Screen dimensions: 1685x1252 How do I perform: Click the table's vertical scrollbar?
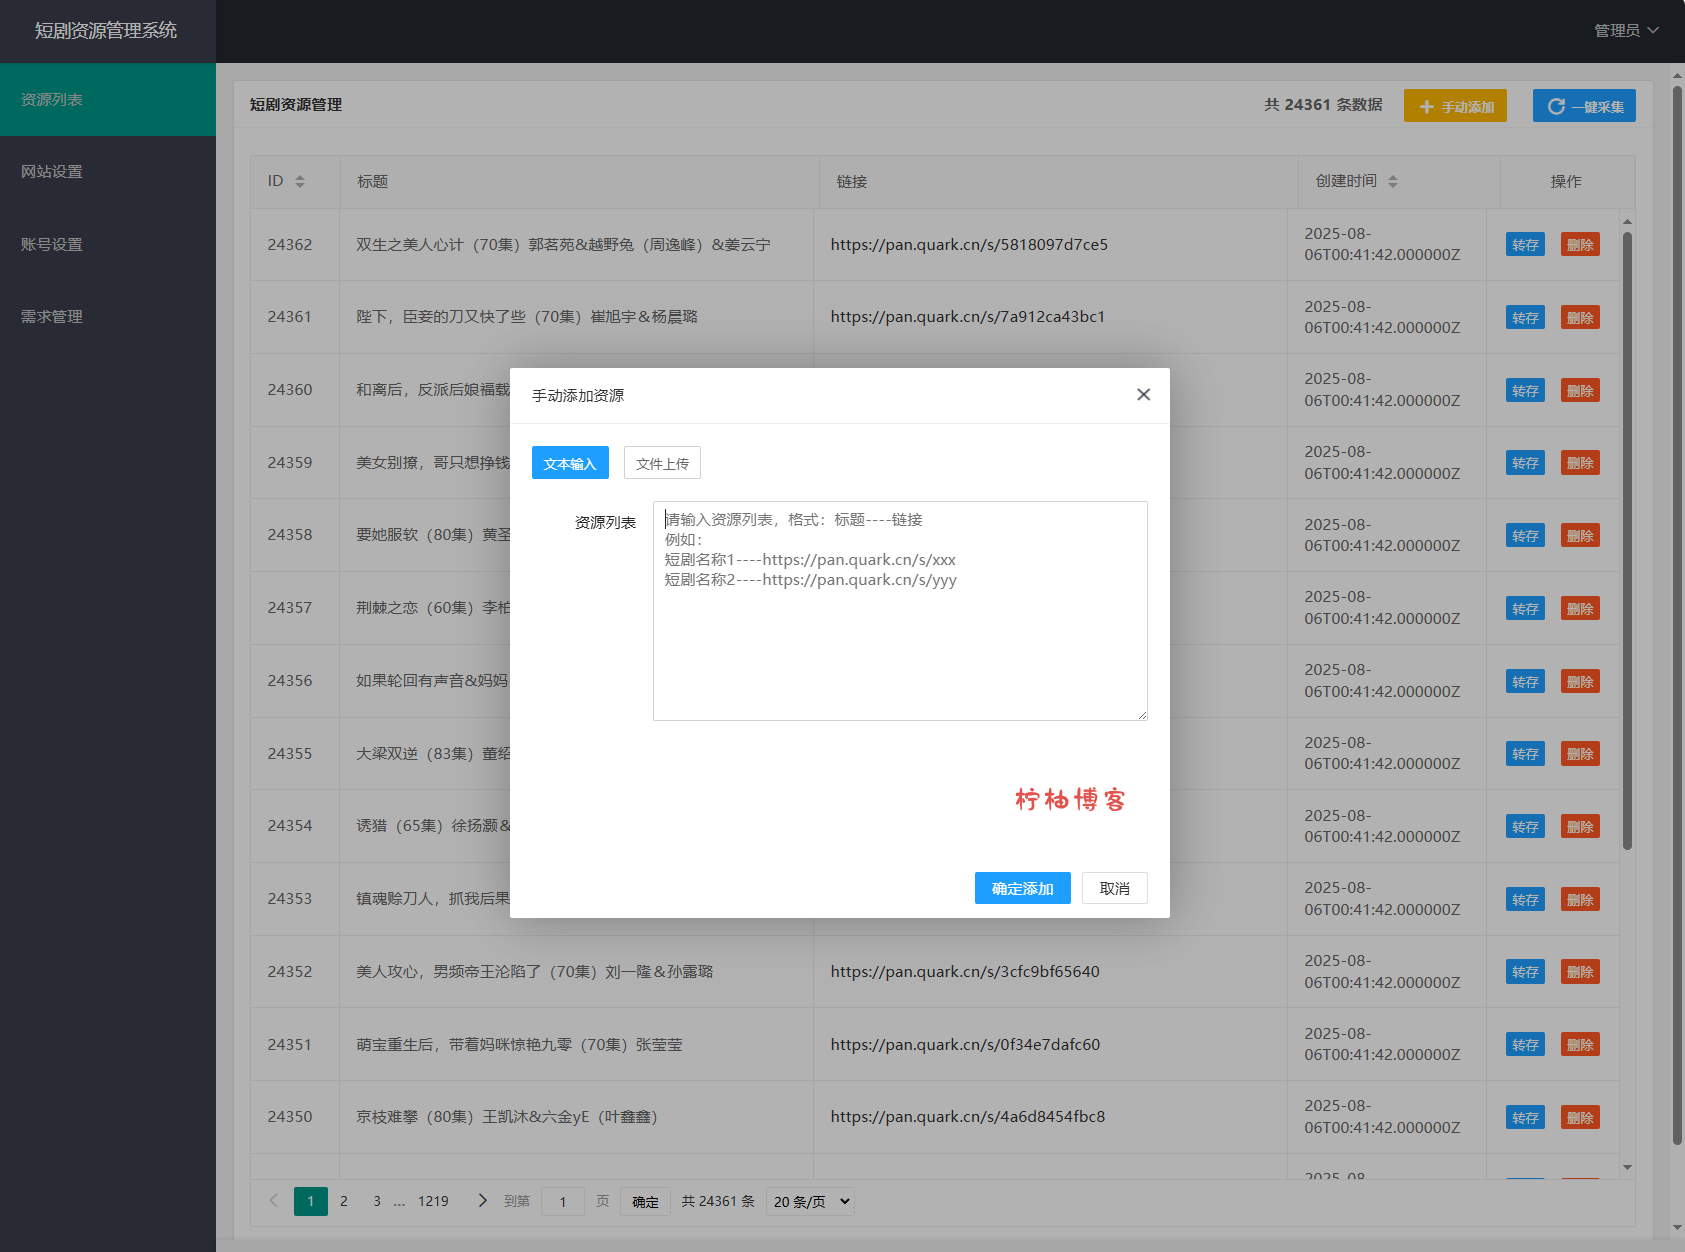[x=1627, y=540]
